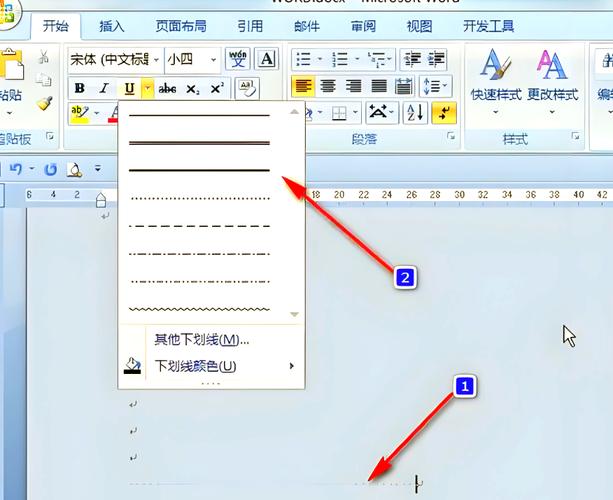Image resolution: width=613 pixels, height=500 pixels.
Task: Toggle Underline button
Action: coord(129,89)
